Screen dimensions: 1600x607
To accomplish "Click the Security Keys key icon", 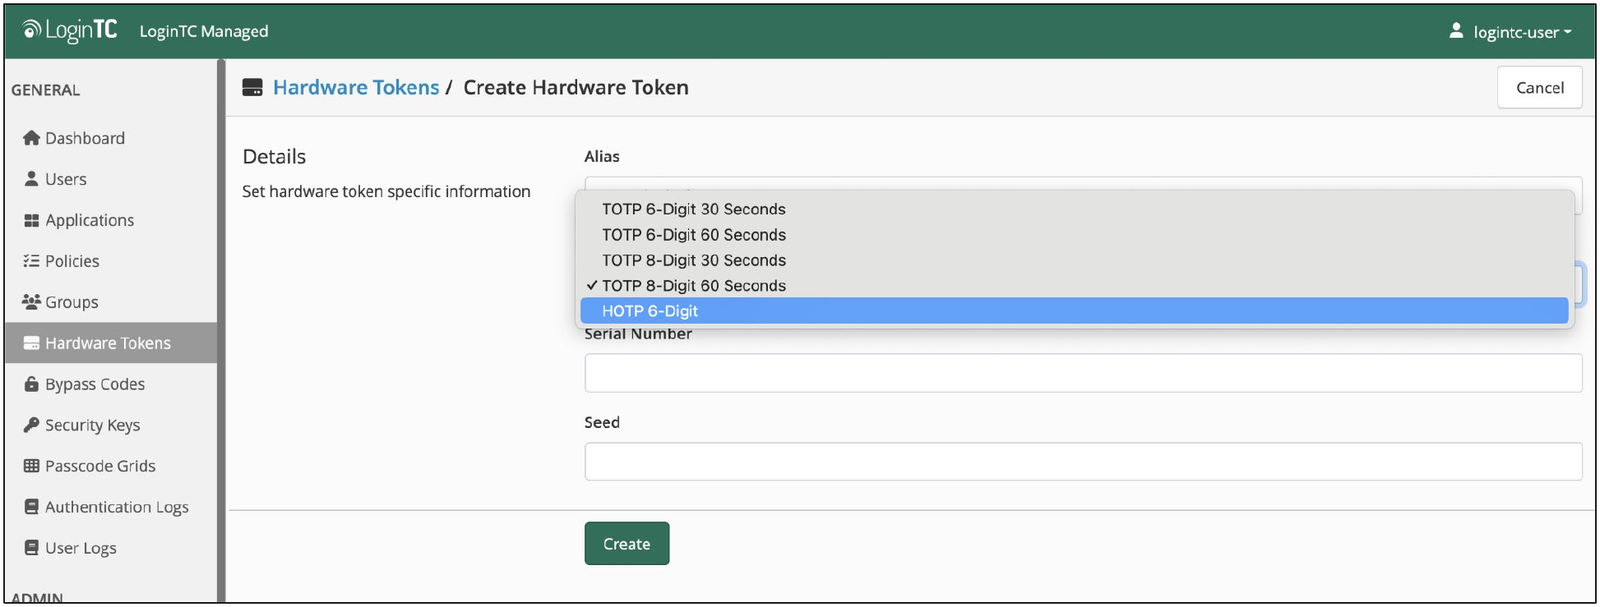I will (31, 425).
